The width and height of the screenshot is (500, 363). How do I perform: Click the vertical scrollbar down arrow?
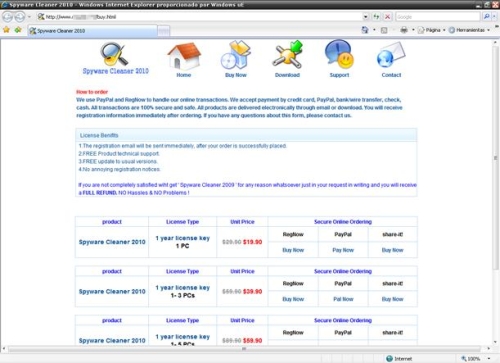[x=496, y=342]
